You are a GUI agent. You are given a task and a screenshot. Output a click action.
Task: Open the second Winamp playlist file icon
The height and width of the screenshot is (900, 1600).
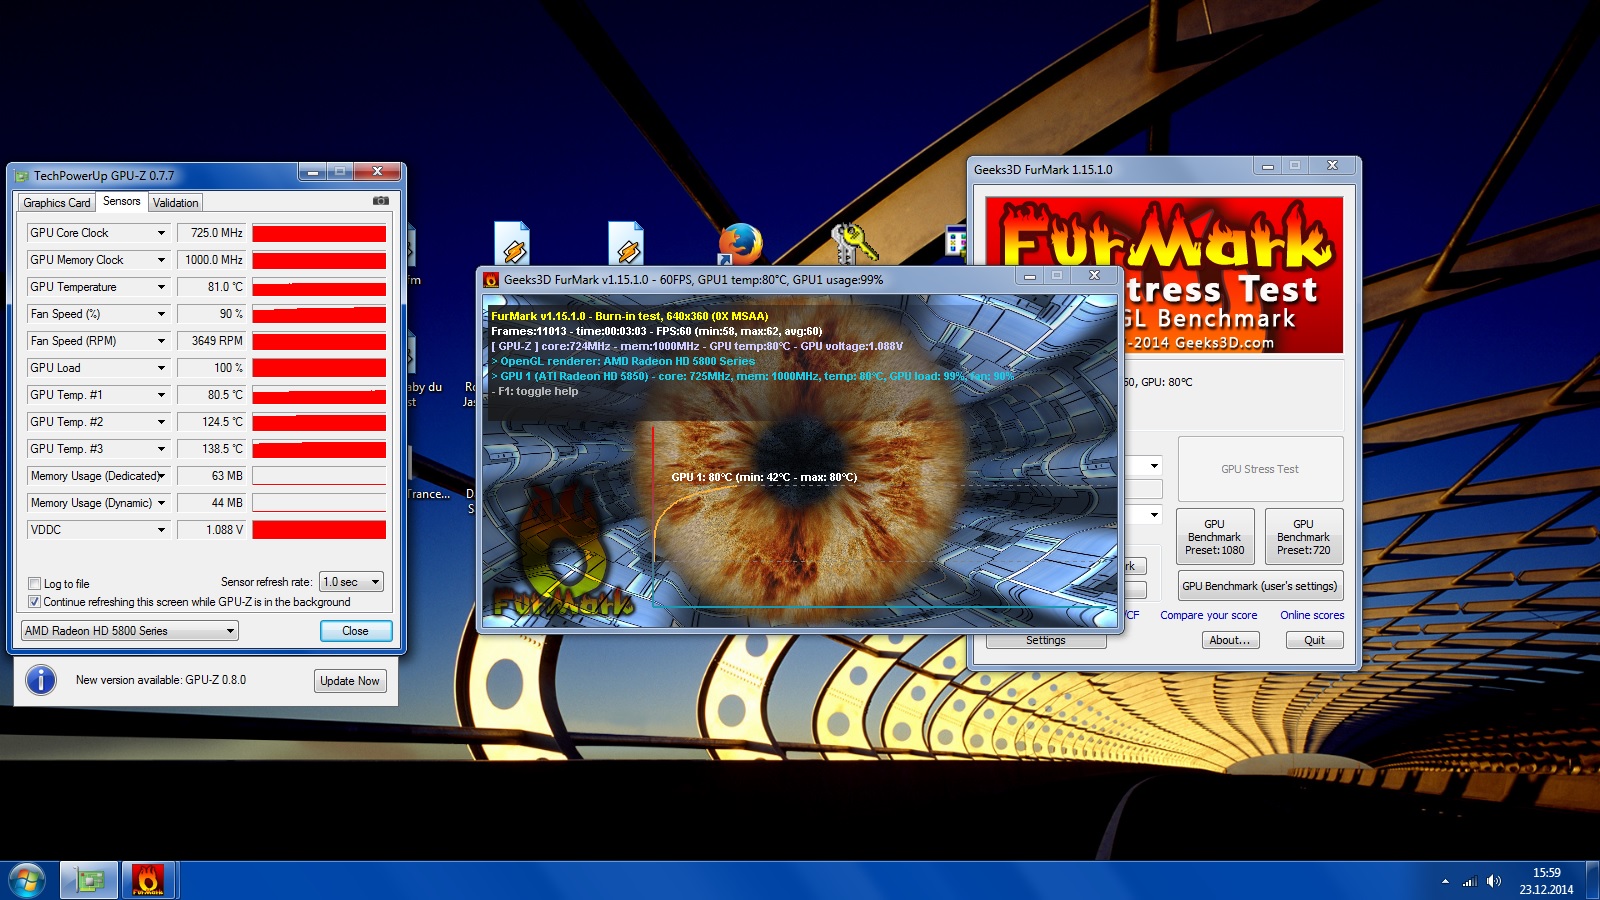coord(626,243)
